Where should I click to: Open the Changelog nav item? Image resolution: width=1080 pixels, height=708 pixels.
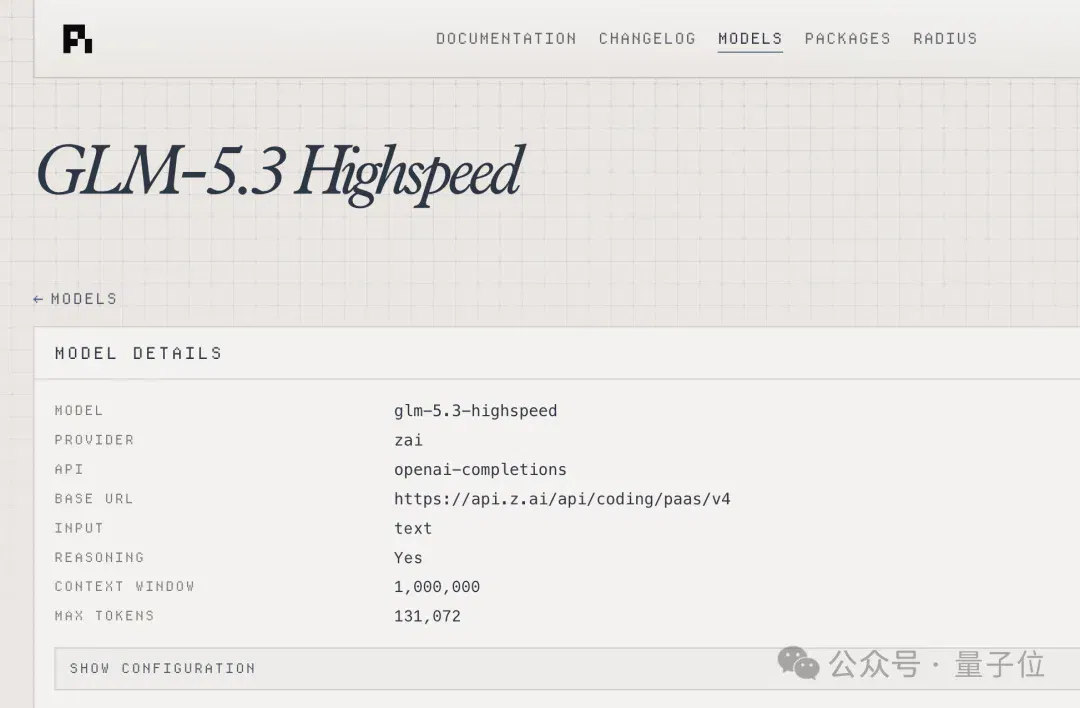click(x=647, y=39)
